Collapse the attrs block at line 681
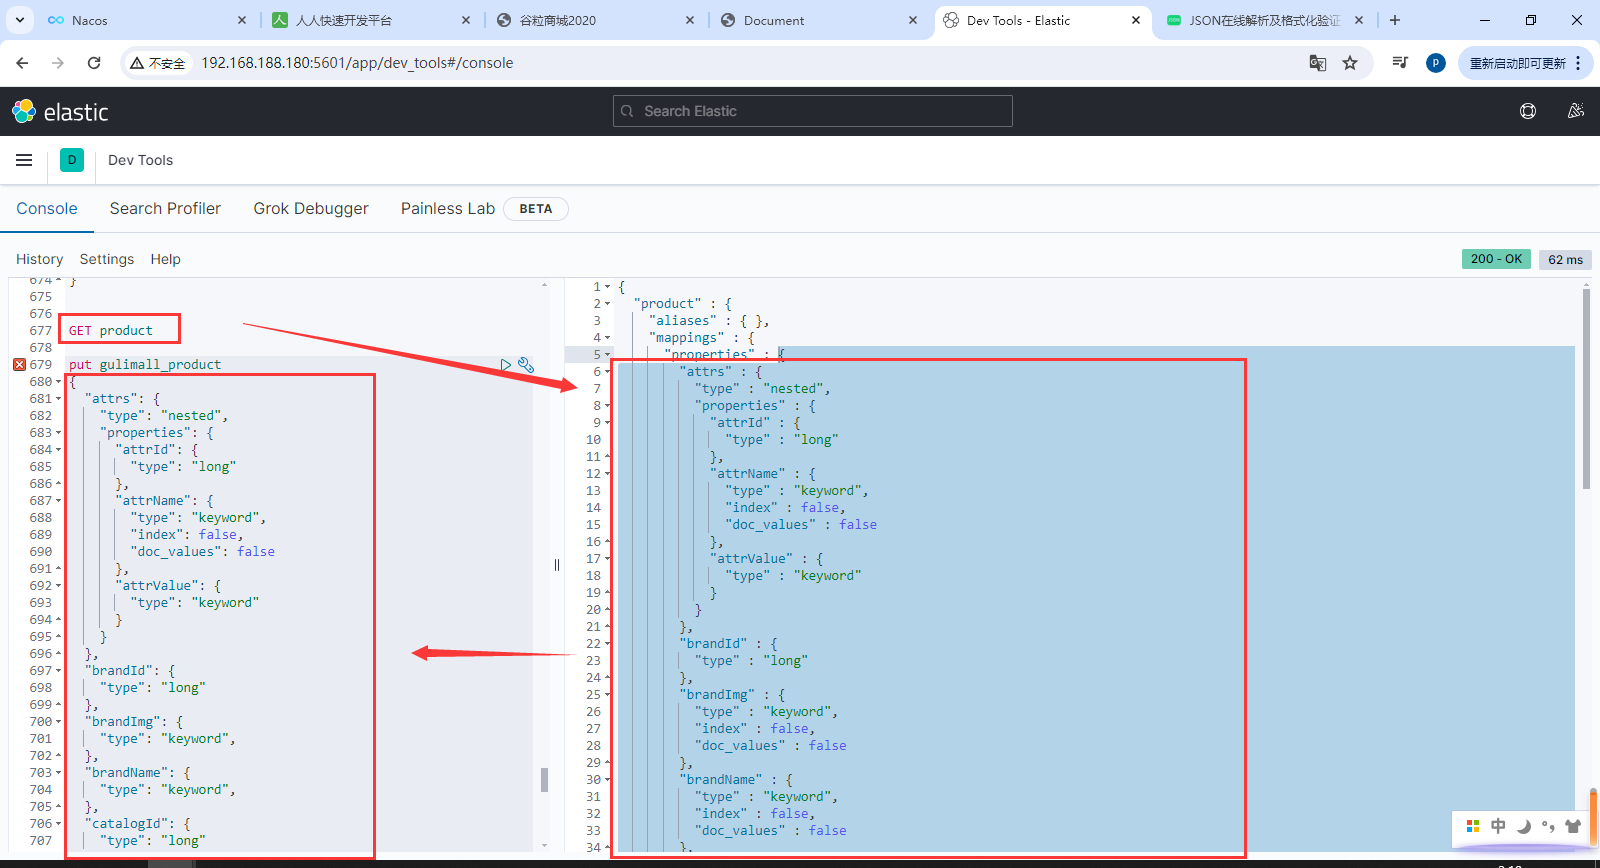Image resolution: width=1600 pixels, height=868 pixels. coord(58,399)
